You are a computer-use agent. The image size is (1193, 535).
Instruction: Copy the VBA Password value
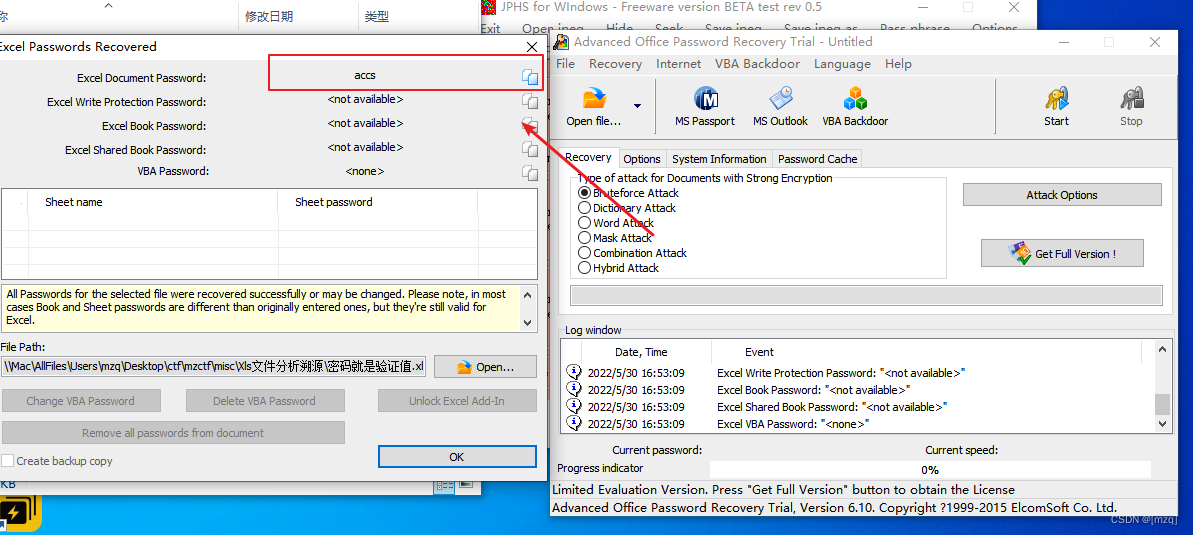530,173
